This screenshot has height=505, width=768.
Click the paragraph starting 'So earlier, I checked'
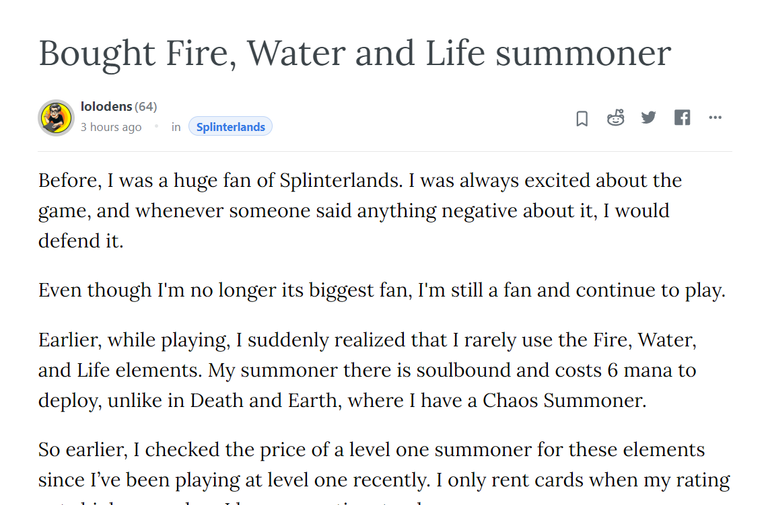(384, 470)
